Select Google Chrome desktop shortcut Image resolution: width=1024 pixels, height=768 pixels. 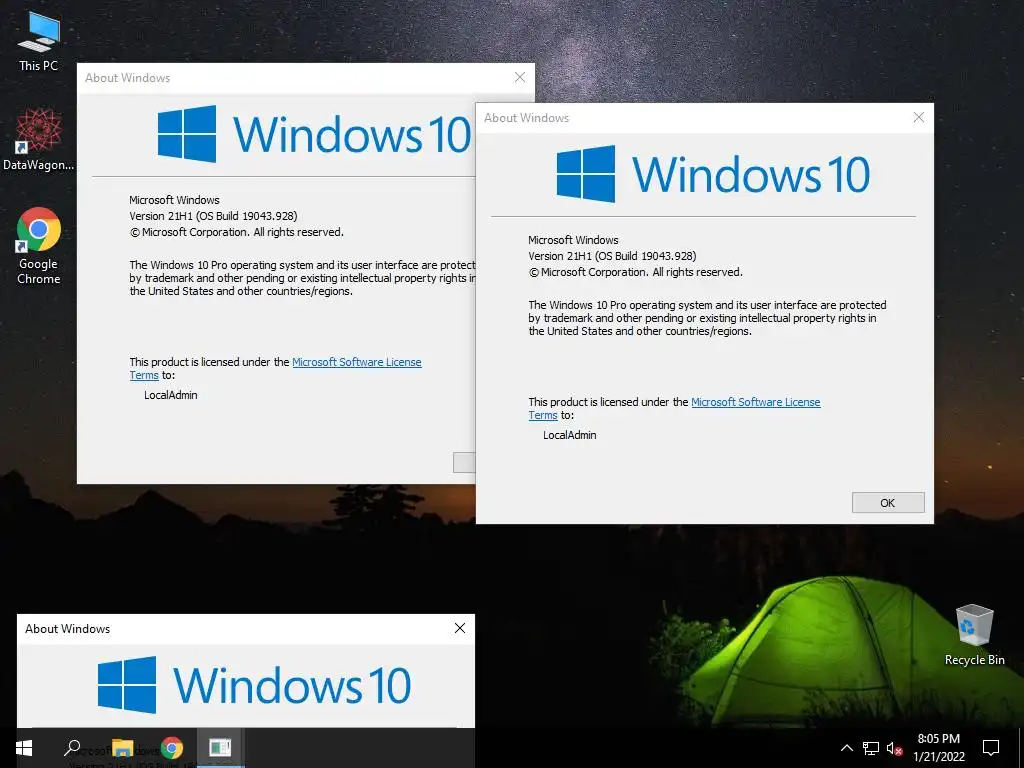click(x=39, y=245)
